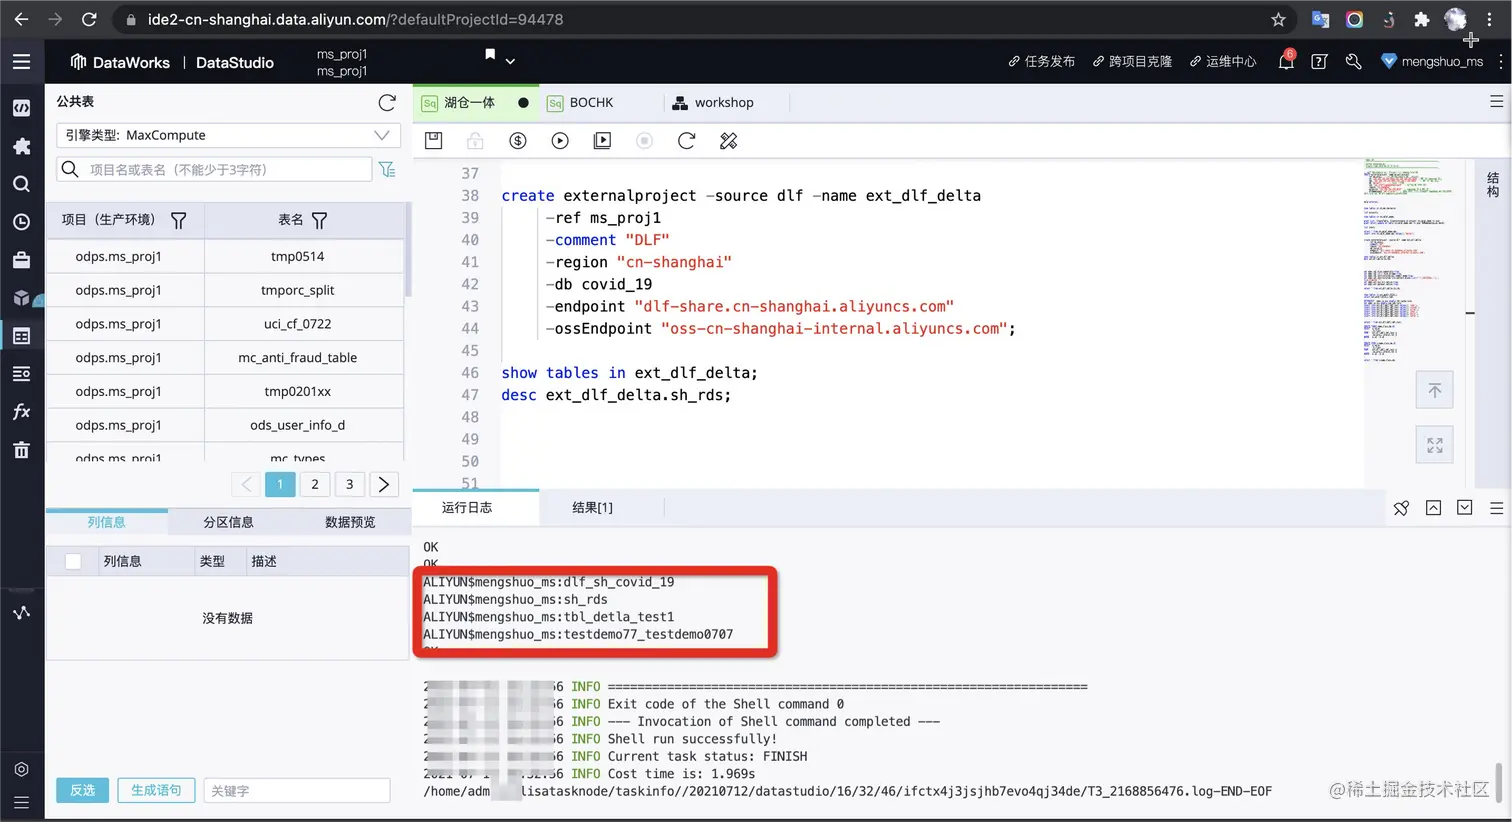Collapse the log panel downward
1512x822 pixels.
click(x=1465, y=508)
